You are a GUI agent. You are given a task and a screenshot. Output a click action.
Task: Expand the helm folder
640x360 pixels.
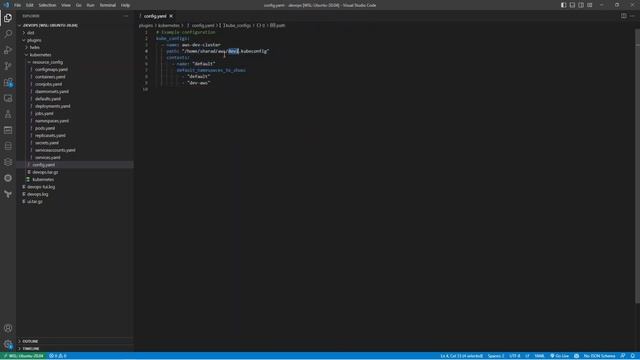click(x=34, y=47)
